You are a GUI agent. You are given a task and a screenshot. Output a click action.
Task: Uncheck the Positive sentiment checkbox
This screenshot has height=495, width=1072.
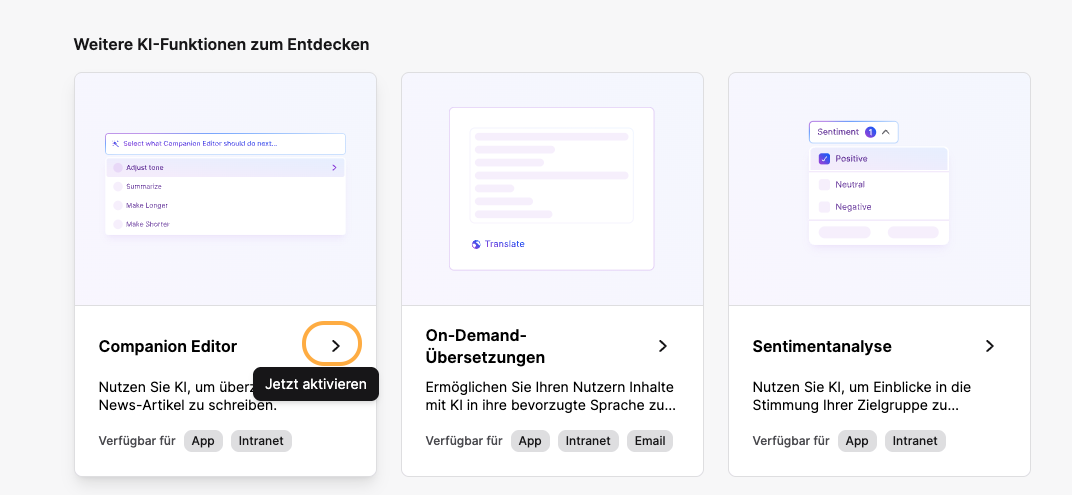[824, 159]
